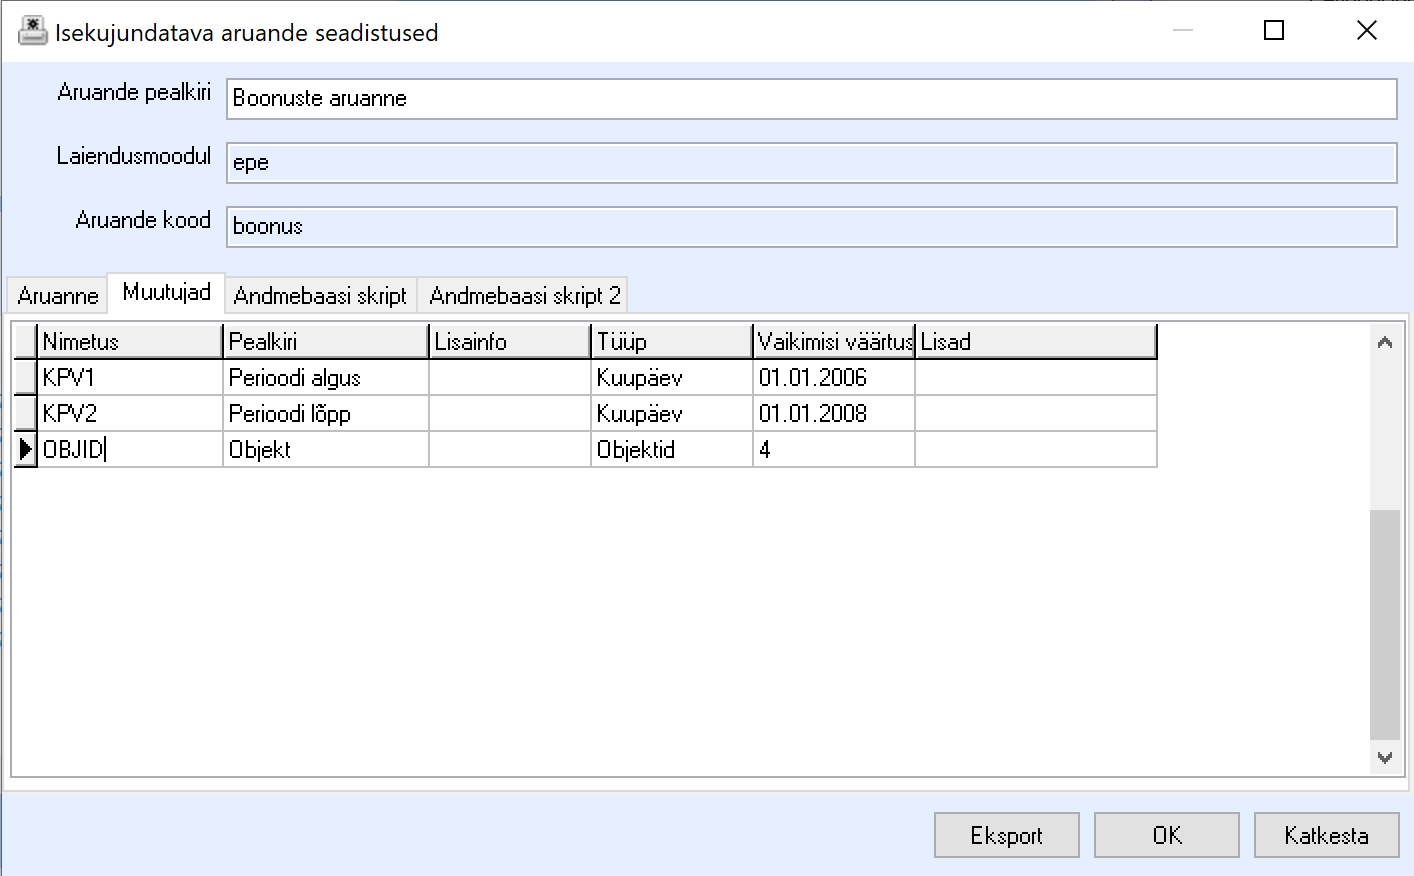
Task: Switch to the Aruanne tab
Action: 57,296
